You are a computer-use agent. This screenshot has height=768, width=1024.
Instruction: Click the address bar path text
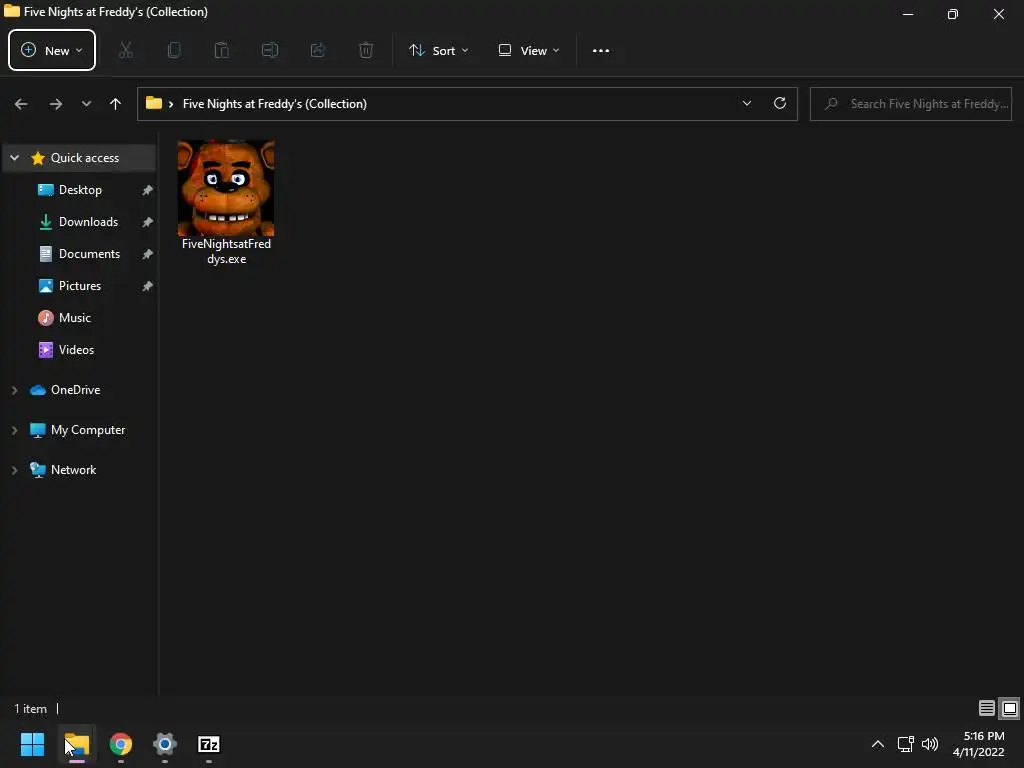click(275, 104)
